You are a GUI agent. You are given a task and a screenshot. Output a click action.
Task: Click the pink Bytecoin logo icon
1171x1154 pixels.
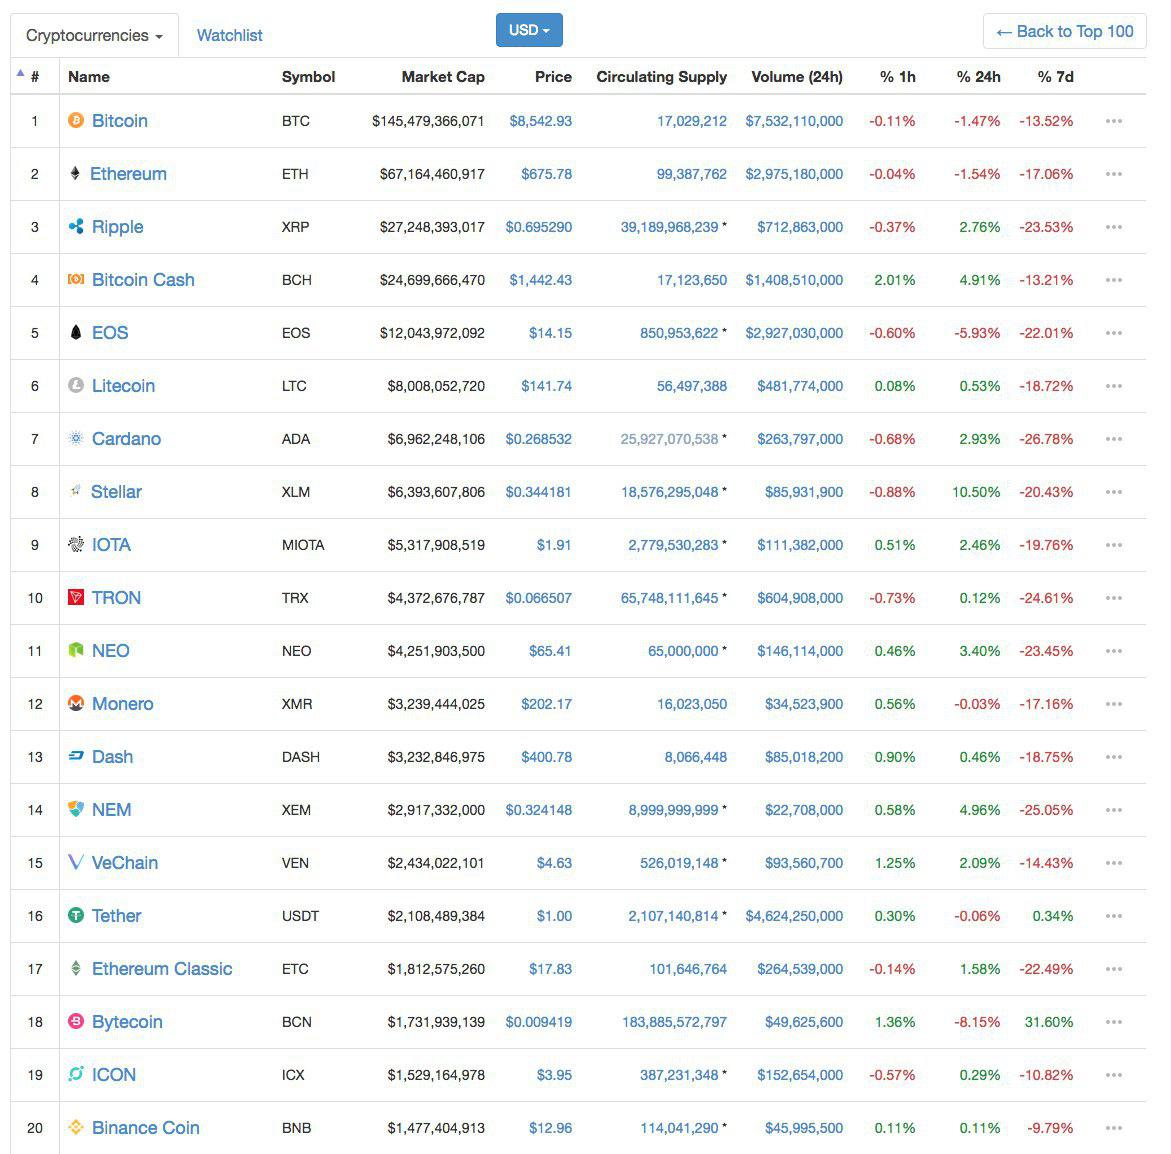75,1021
